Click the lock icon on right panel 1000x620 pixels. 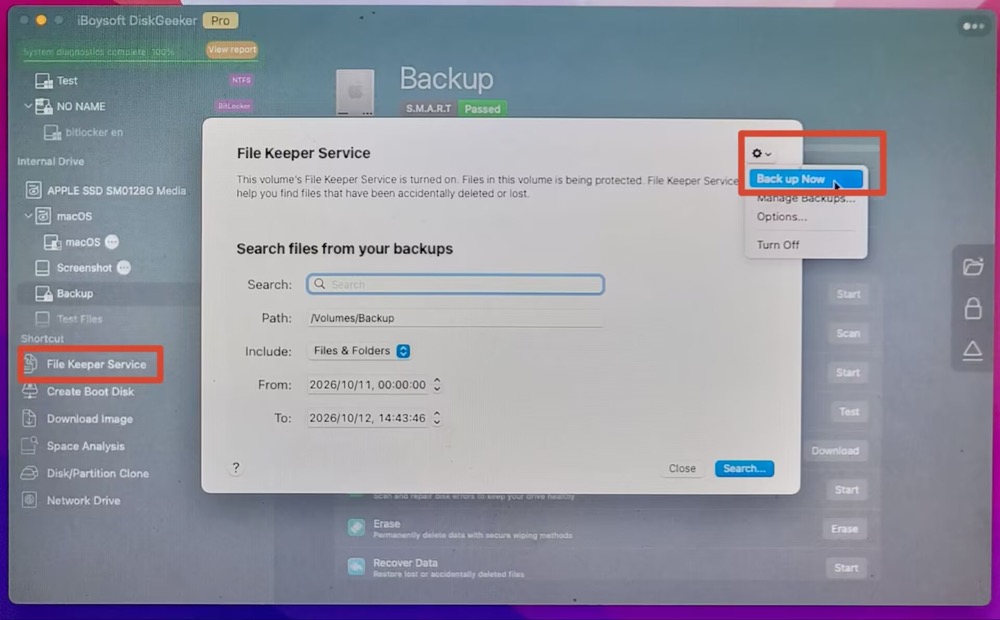973,308
